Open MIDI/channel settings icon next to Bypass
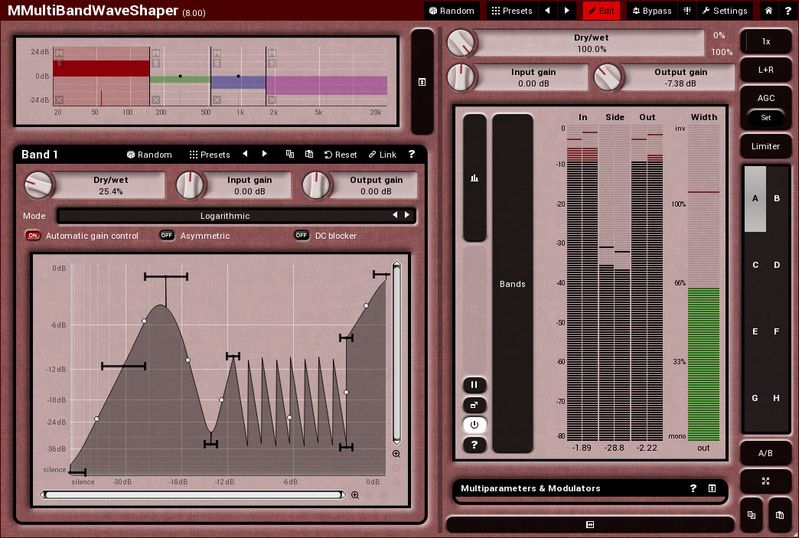The height and width of the screenshot is (538, 800). [687, 11]
